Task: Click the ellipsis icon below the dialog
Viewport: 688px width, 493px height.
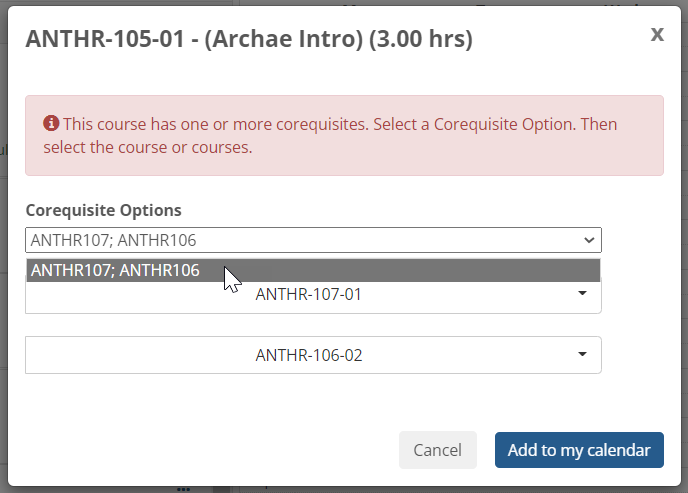Action: point(184,490)
